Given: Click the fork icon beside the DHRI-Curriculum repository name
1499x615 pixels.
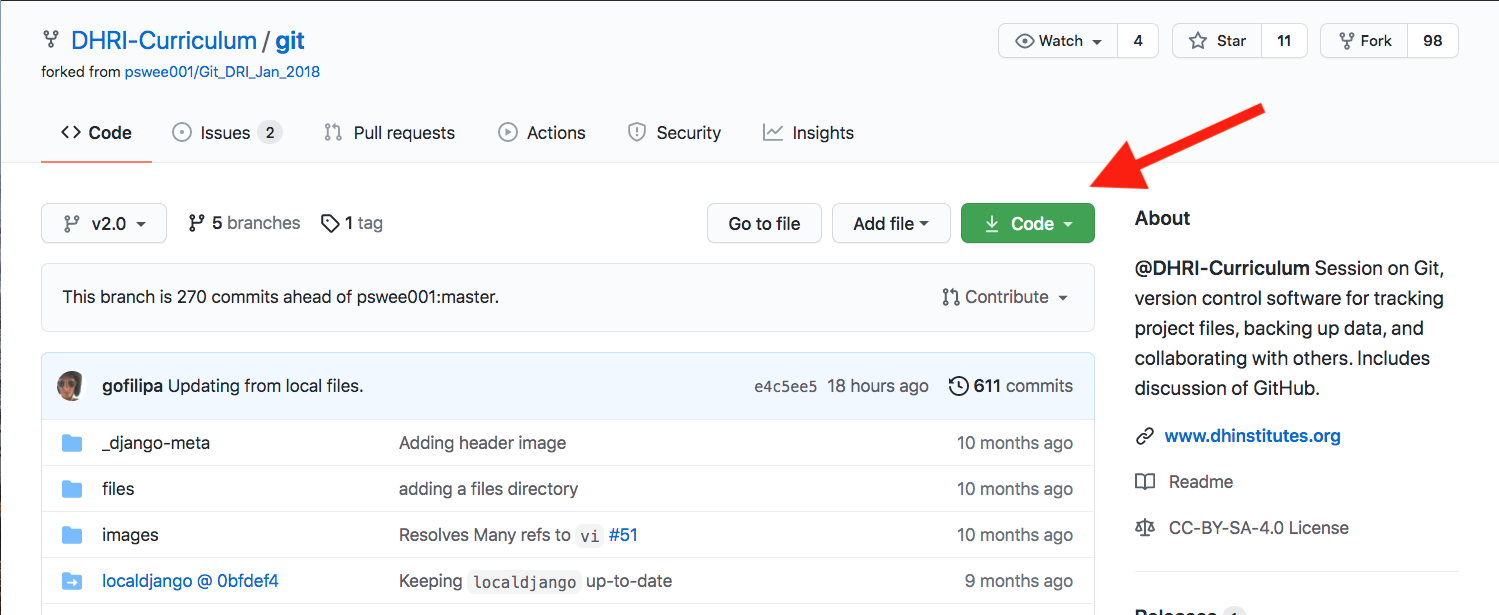Looking at the screenshot, I should pos(50,40).
